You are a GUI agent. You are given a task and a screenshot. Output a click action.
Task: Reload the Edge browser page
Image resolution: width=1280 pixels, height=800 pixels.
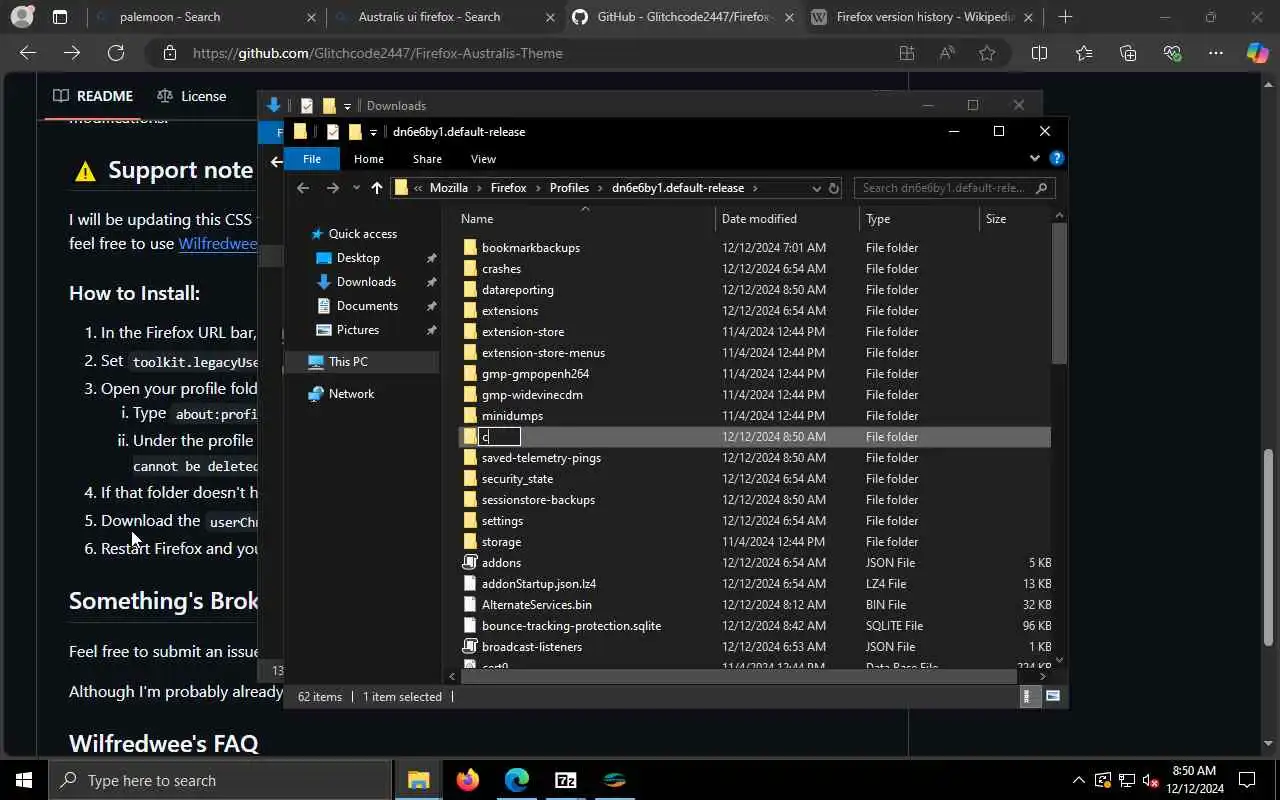coord(116,53)
